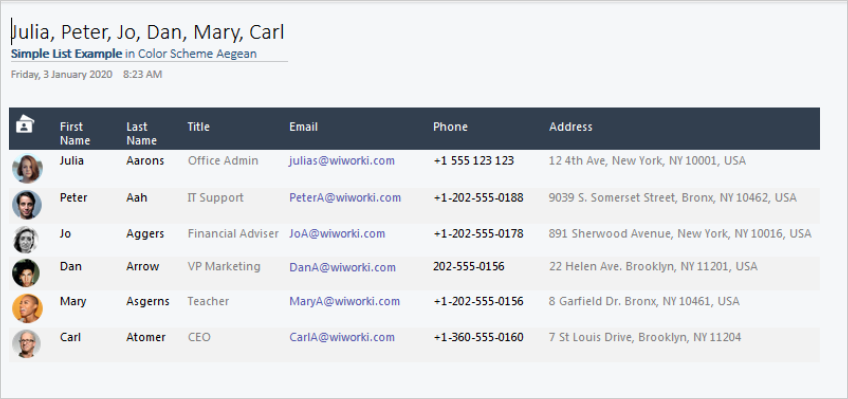Click Julia's phone number +1 555 123 123

[474, 161]
